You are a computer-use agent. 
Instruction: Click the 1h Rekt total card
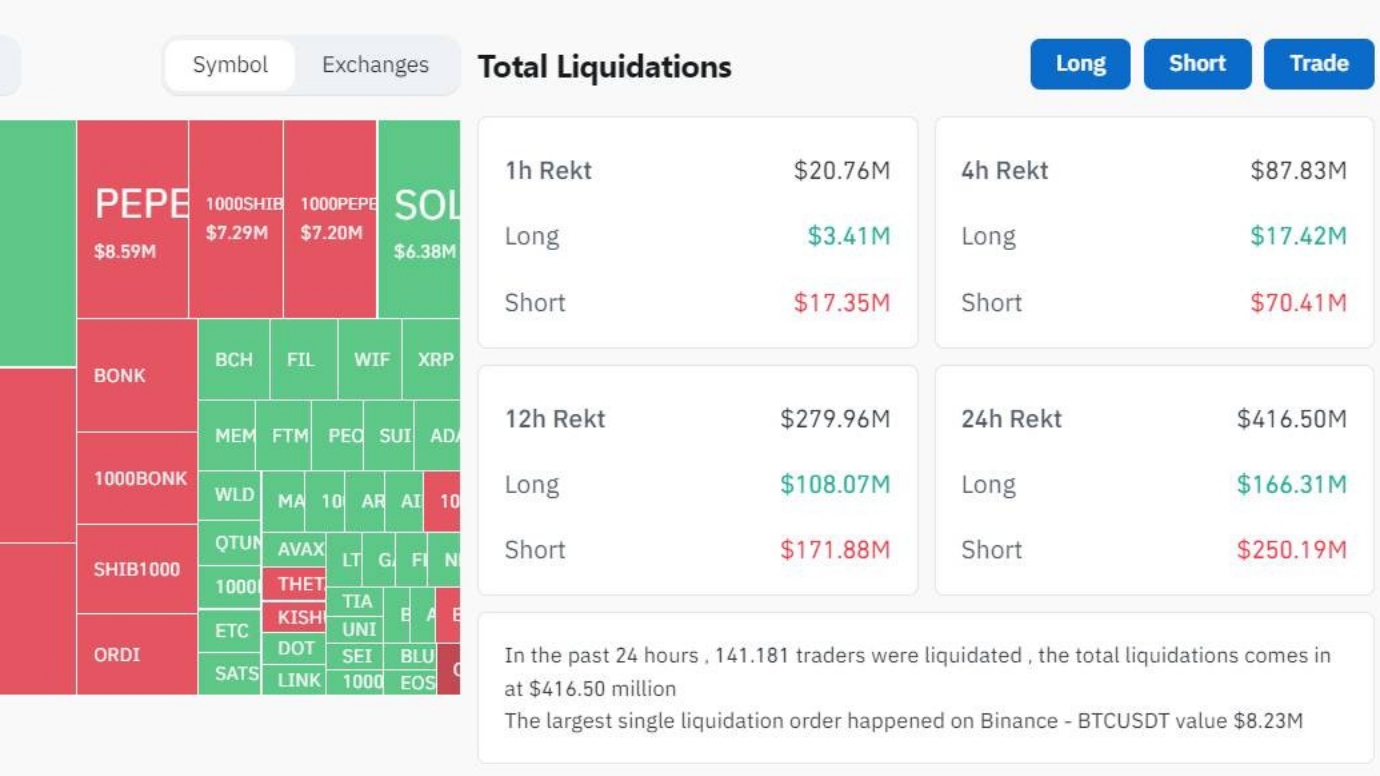[697, 233]
